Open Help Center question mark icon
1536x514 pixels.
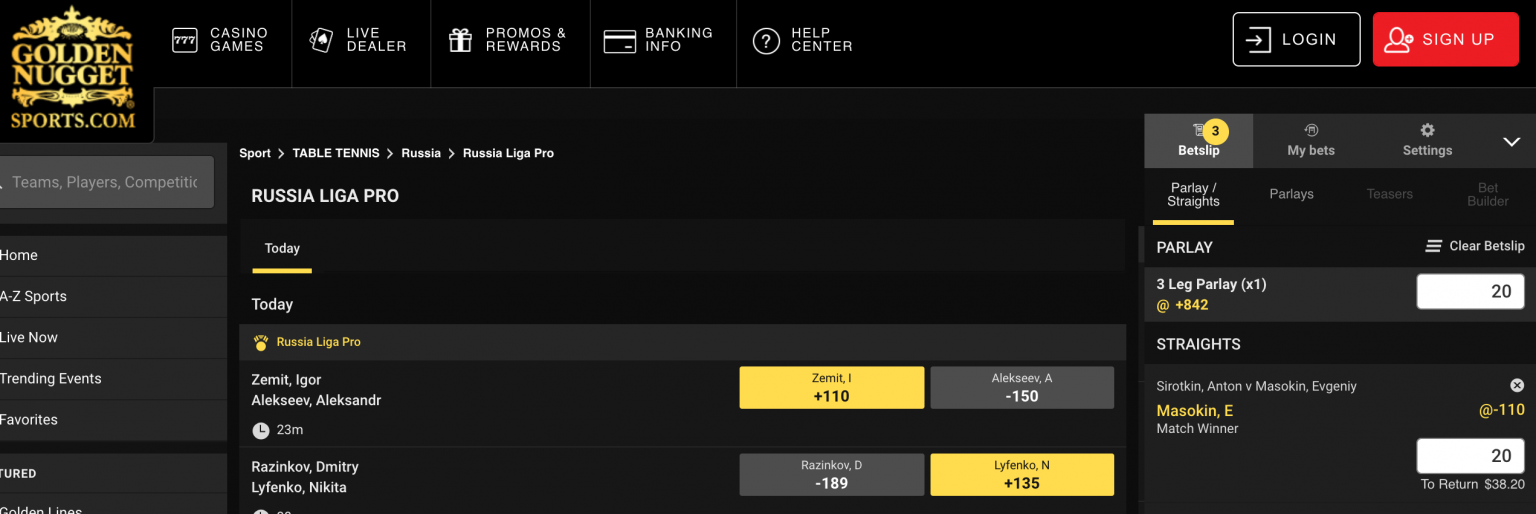[766, 41]
